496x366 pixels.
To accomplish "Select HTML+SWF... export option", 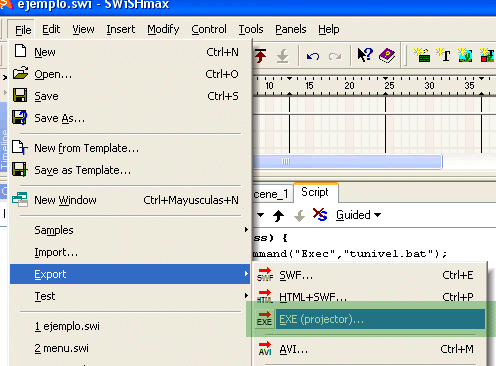I will (x=370, y=297).
